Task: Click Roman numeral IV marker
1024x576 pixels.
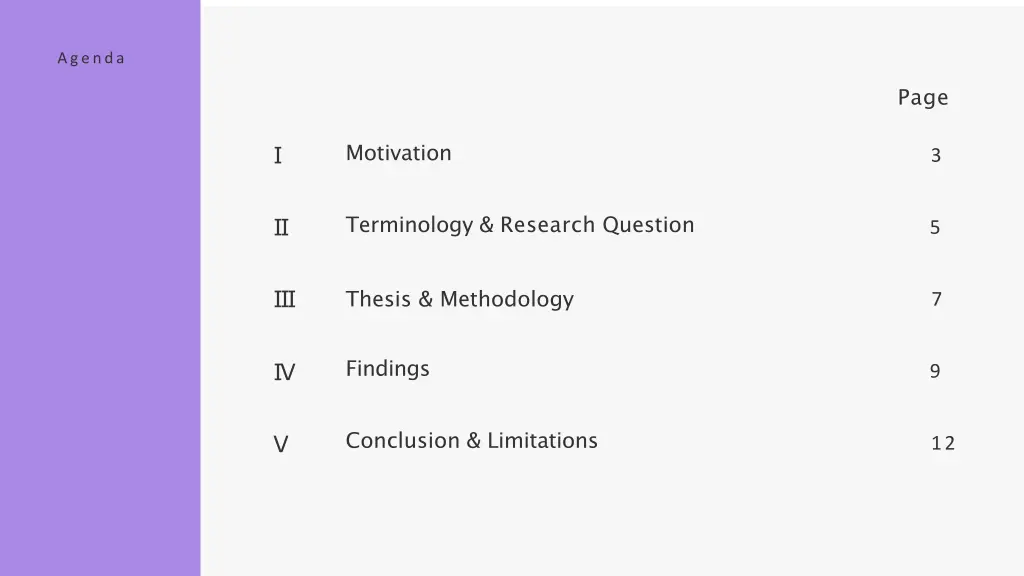Action: [x=284, y=372]
